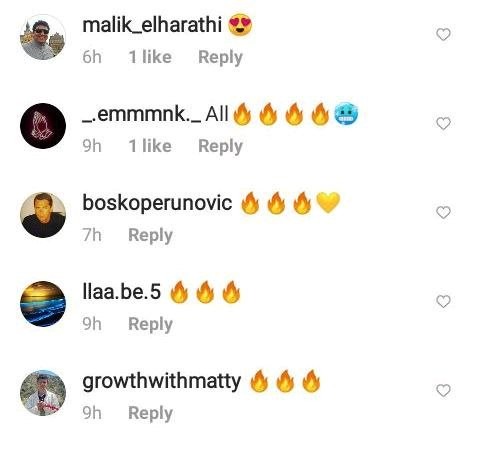This screenshot has height=450, width=480.
Task: Open the malik_elharathi username link
Action: pos(152,25)
